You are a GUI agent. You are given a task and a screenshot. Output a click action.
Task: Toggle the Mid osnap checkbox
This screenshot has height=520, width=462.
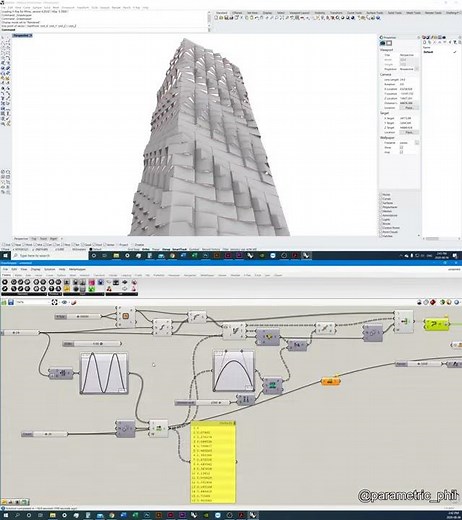(36, 245)
